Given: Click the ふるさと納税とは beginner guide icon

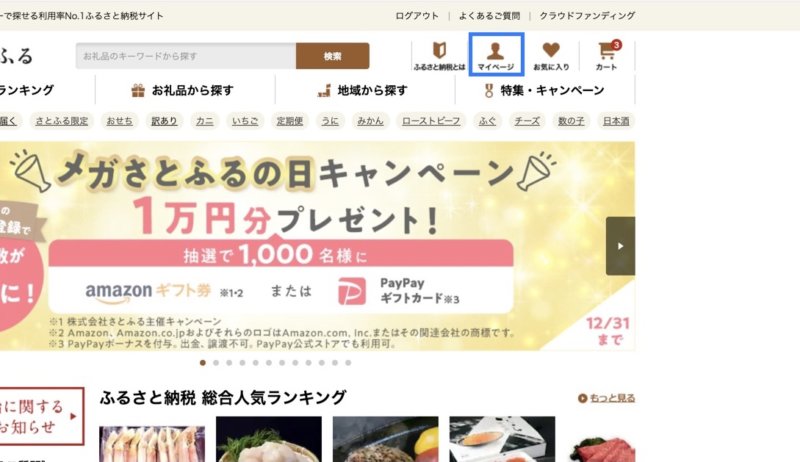Looking at the screenshot, I should click(x=439, y=56).
